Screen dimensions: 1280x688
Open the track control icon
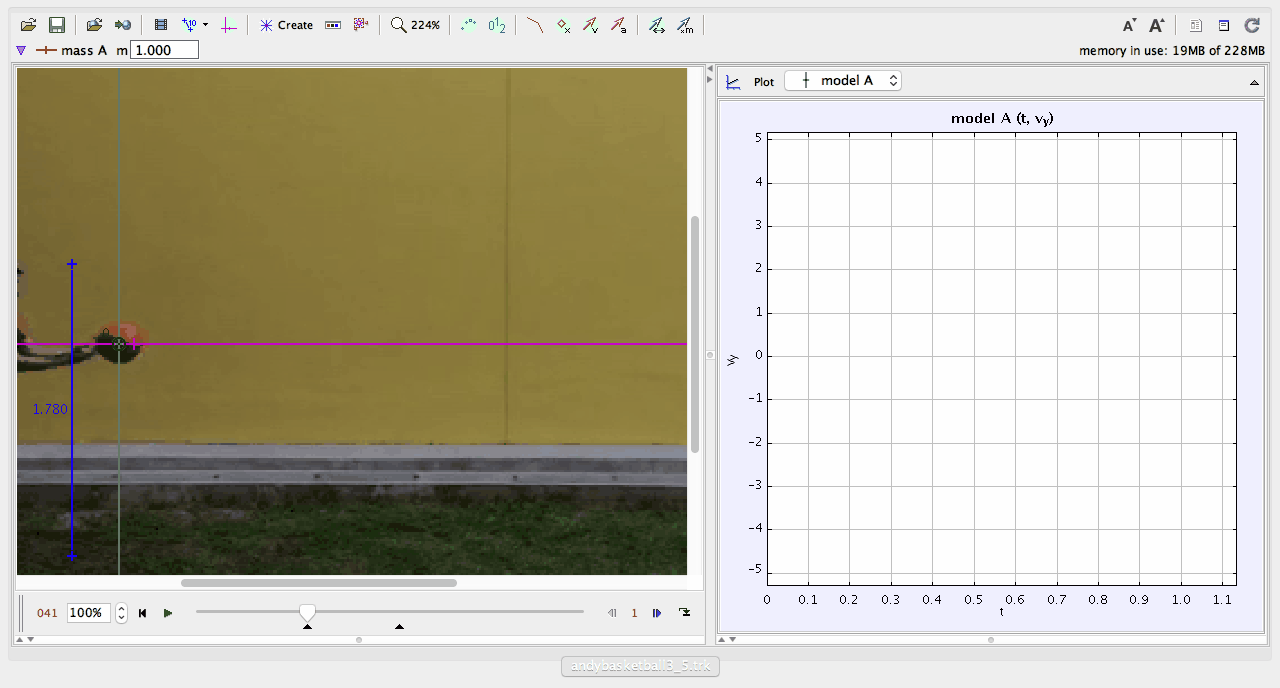click(x=333, y=25)
